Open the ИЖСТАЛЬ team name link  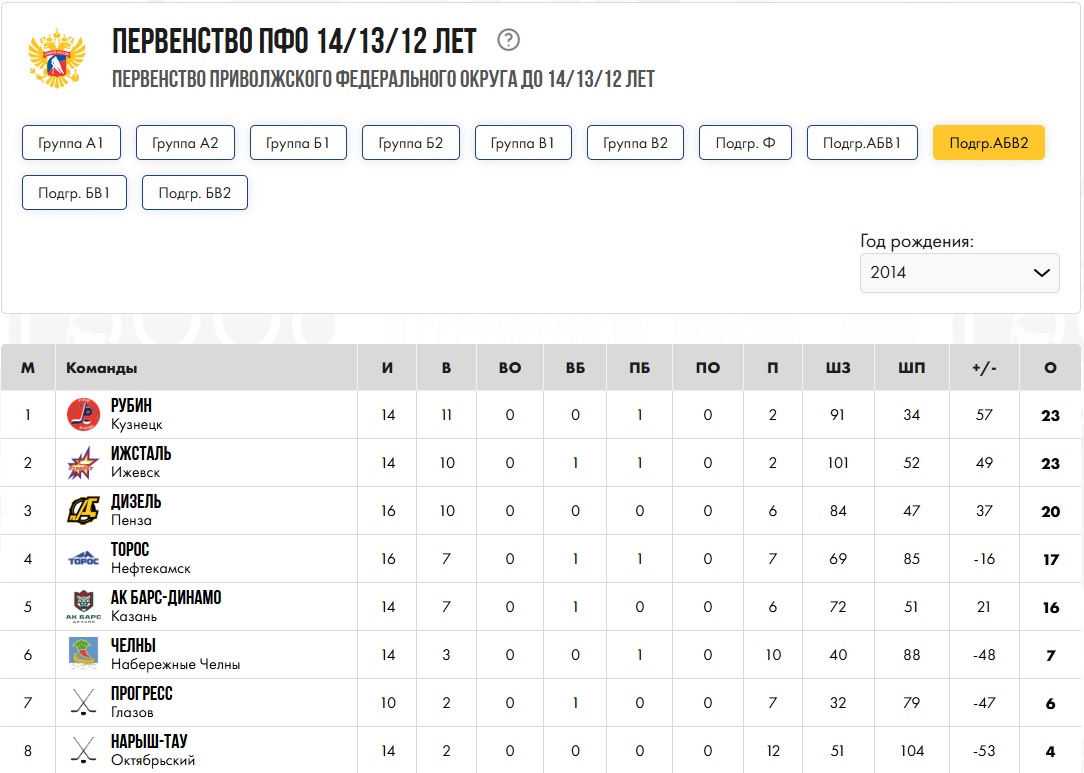click(141, 453)
